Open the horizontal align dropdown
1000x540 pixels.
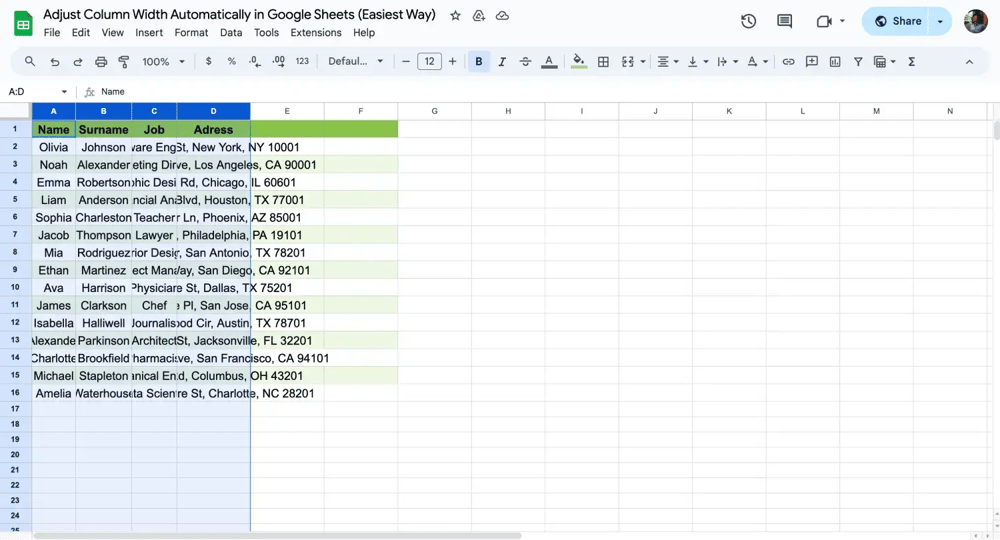(x=666, y=62)
